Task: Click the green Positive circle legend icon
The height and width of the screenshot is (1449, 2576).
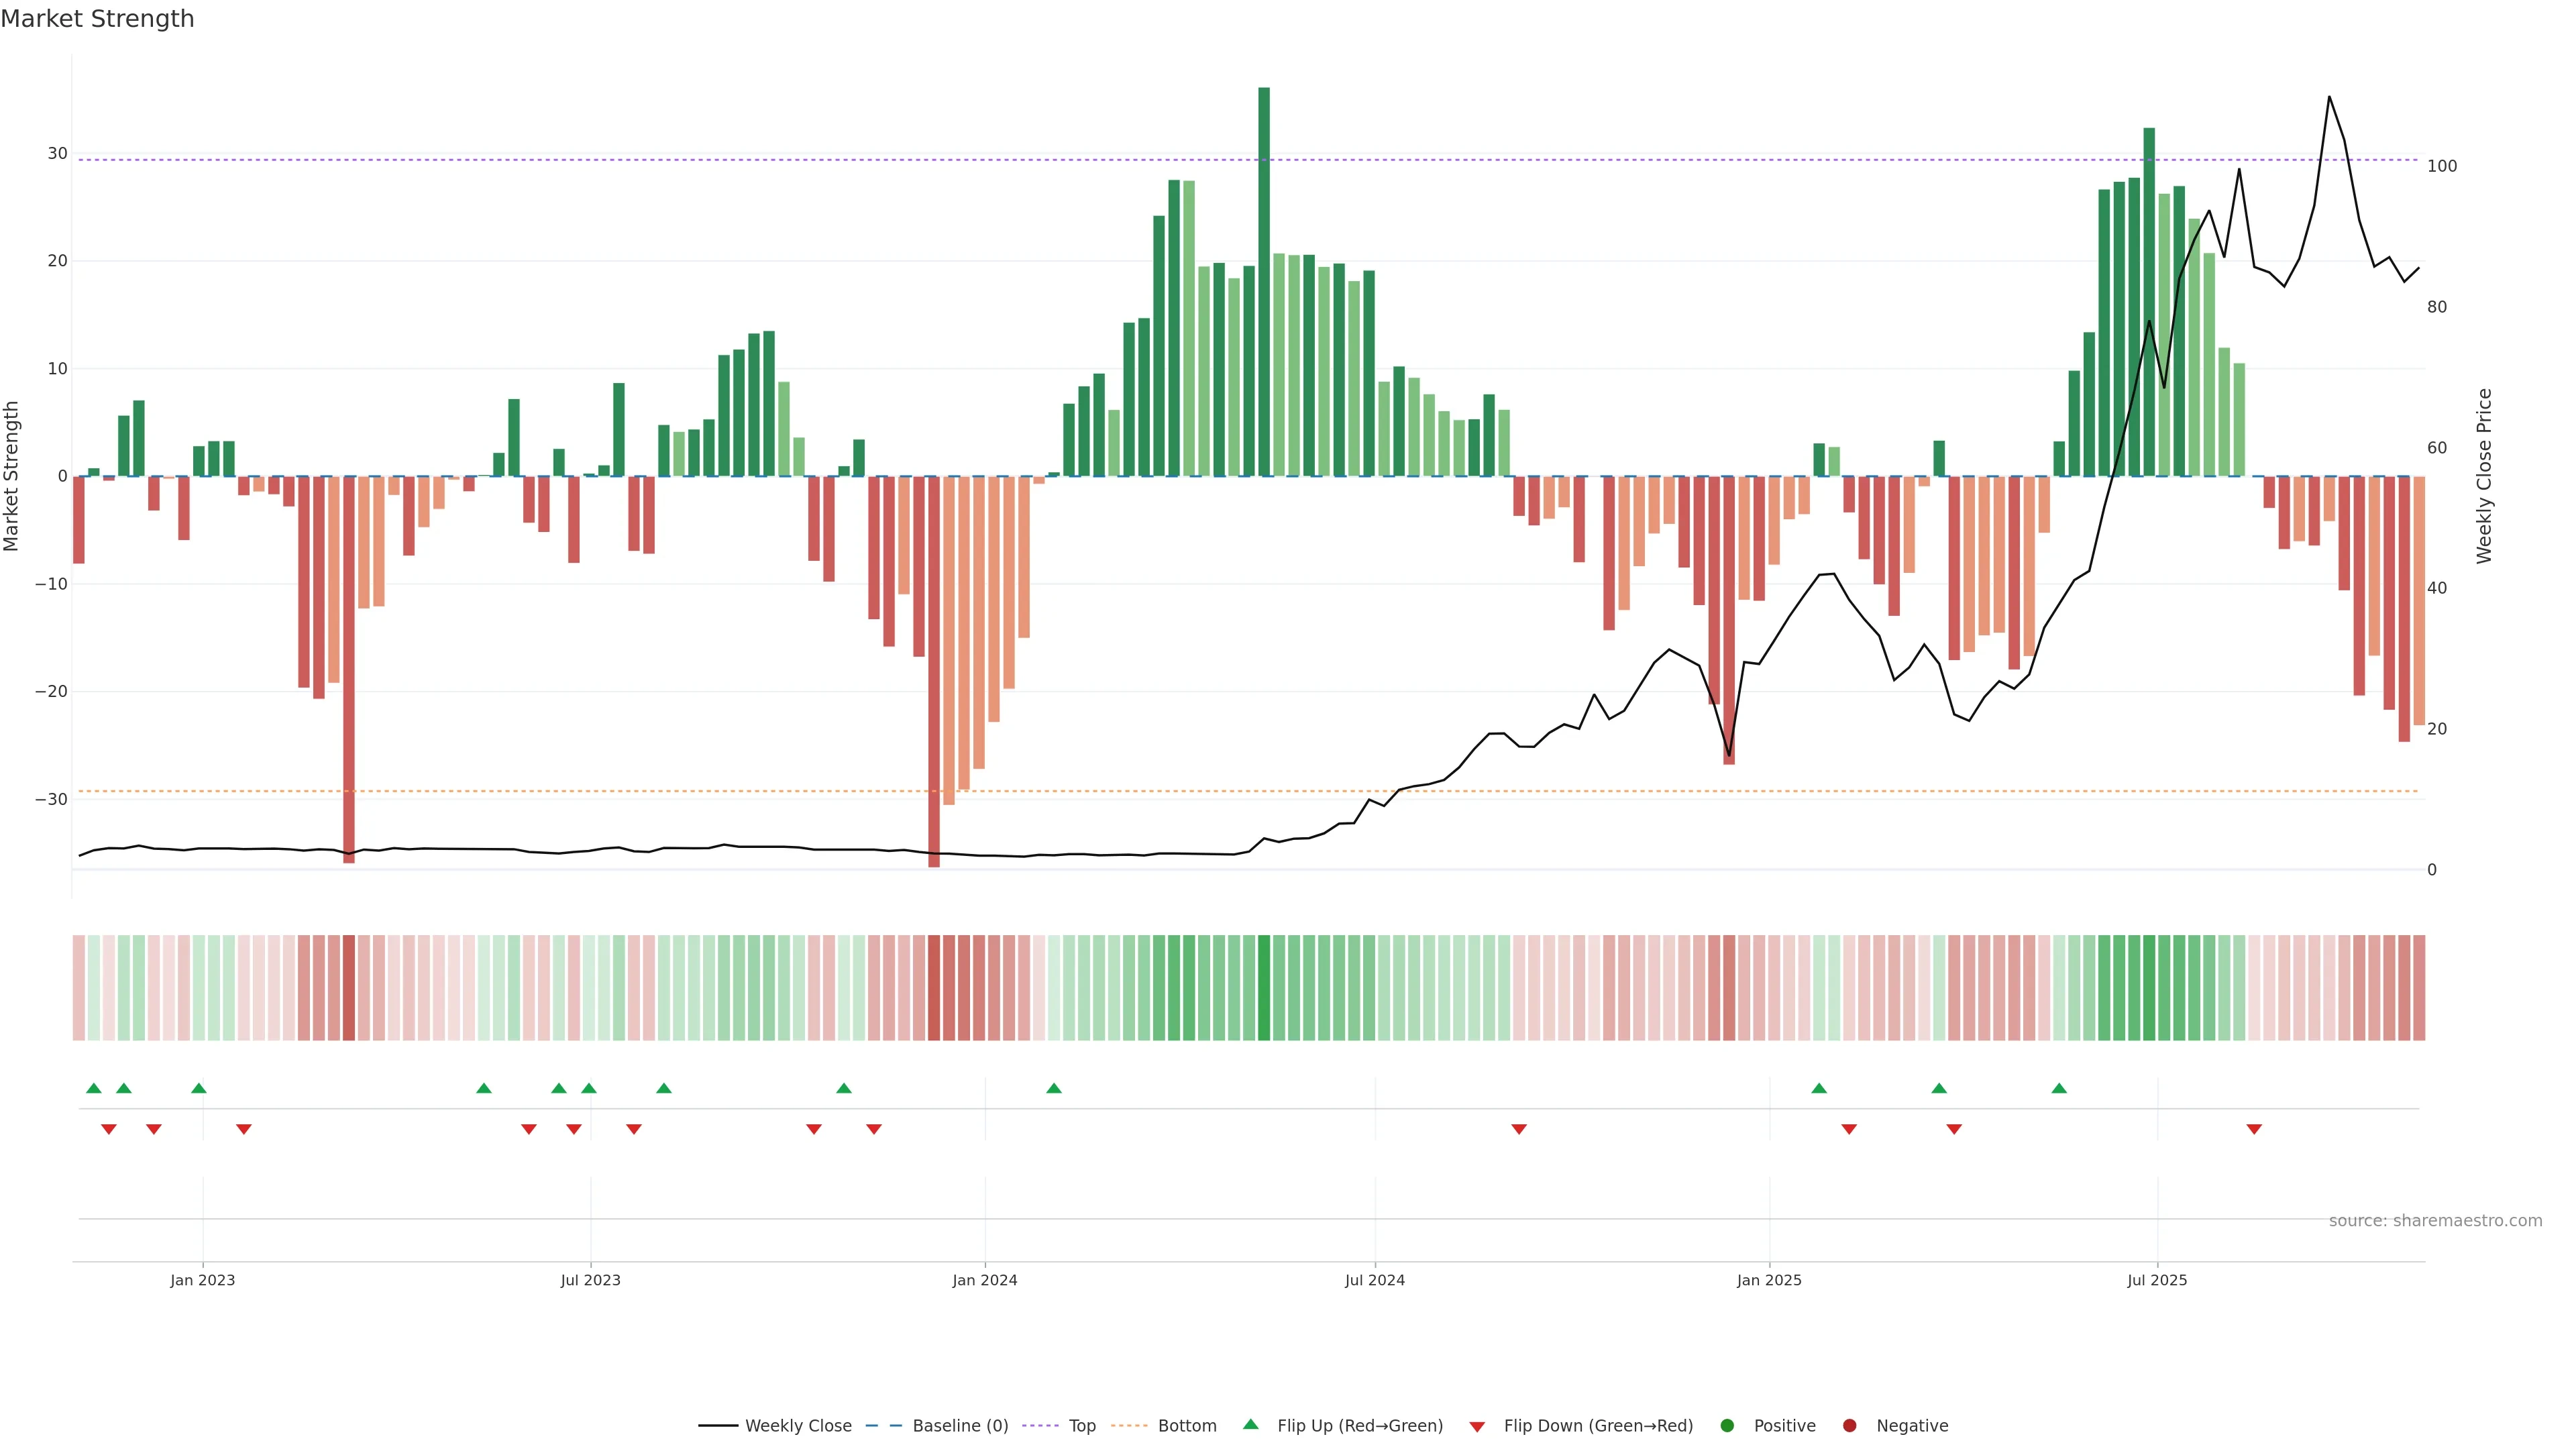Action: (x=1727, y=1426)
